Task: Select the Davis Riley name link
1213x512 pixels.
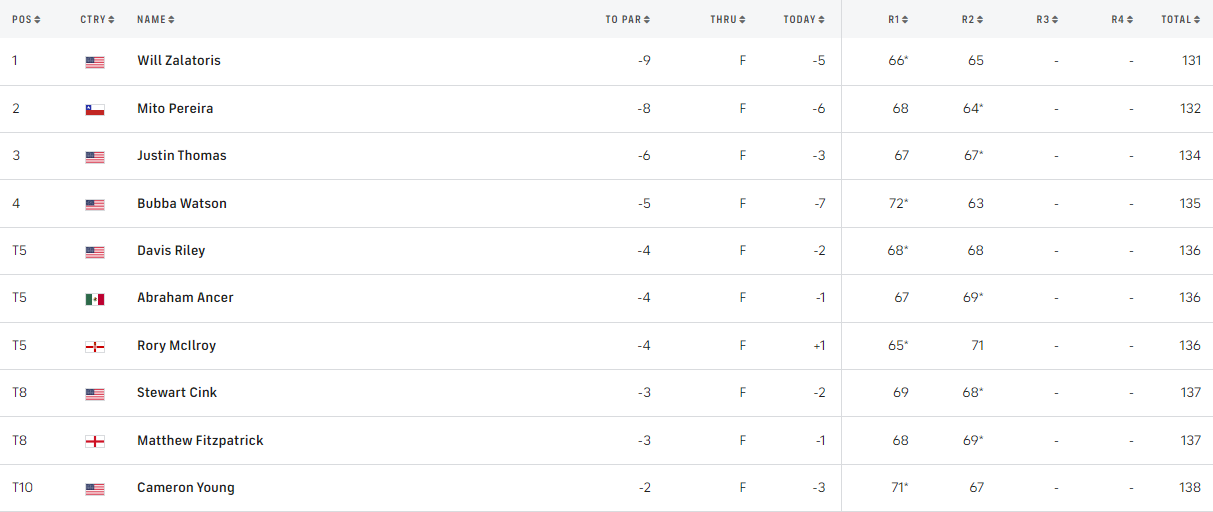Action: (171, 251)
